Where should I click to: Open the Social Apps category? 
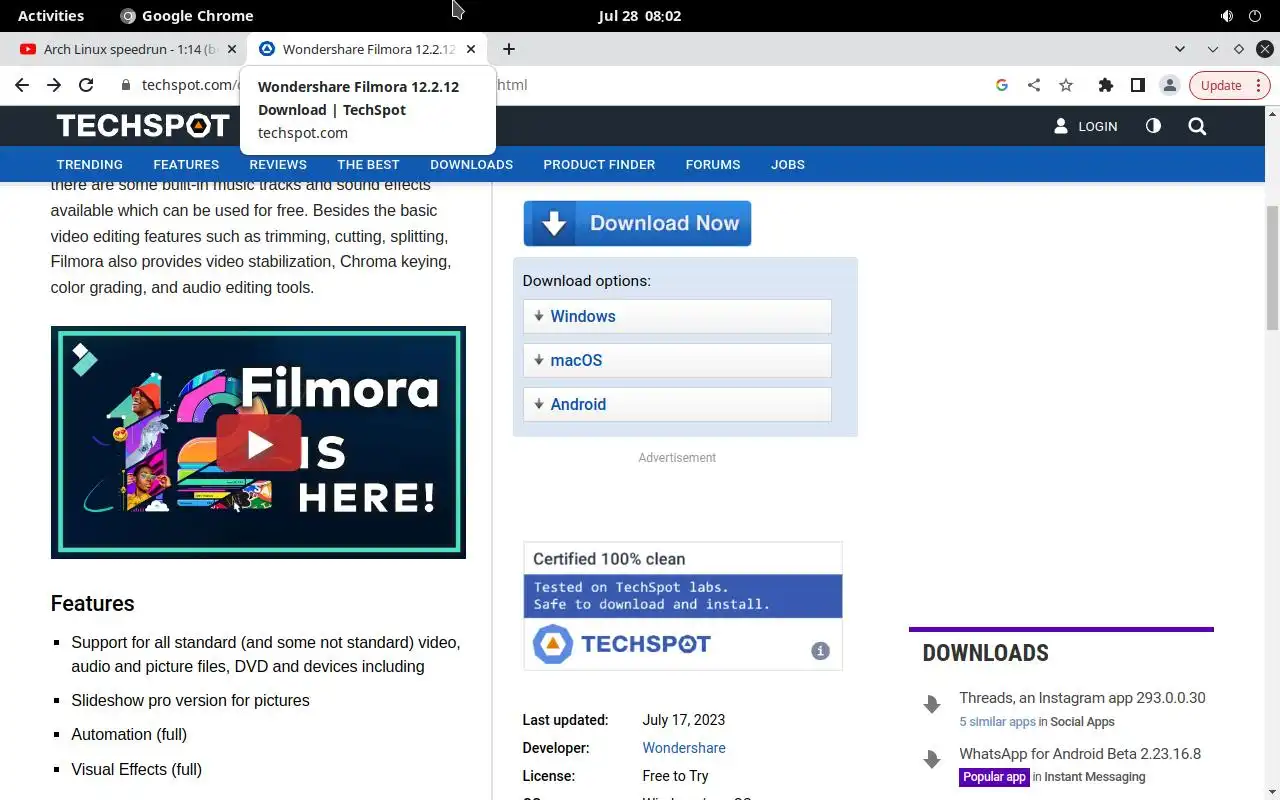pos(1083,722)
